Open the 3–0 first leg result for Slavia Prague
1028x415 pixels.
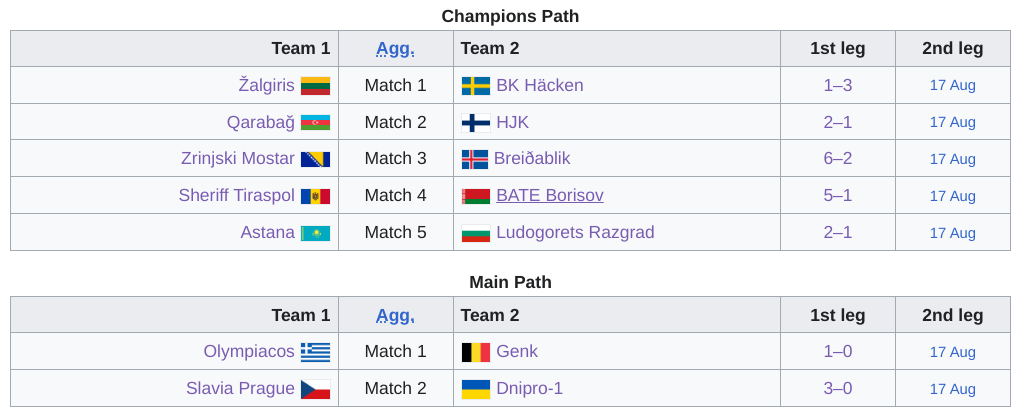(x=838, y=389)
